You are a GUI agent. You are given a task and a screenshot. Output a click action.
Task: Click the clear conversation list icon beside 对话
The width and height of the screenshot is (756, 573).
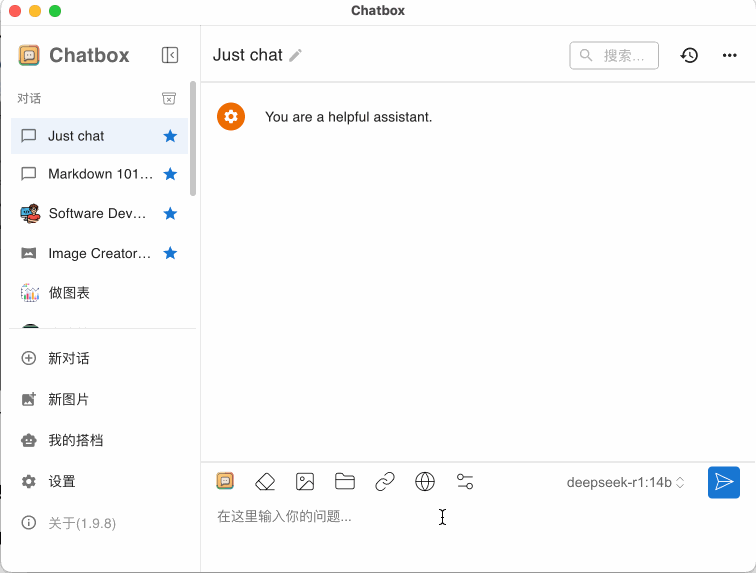pos(169,98)
